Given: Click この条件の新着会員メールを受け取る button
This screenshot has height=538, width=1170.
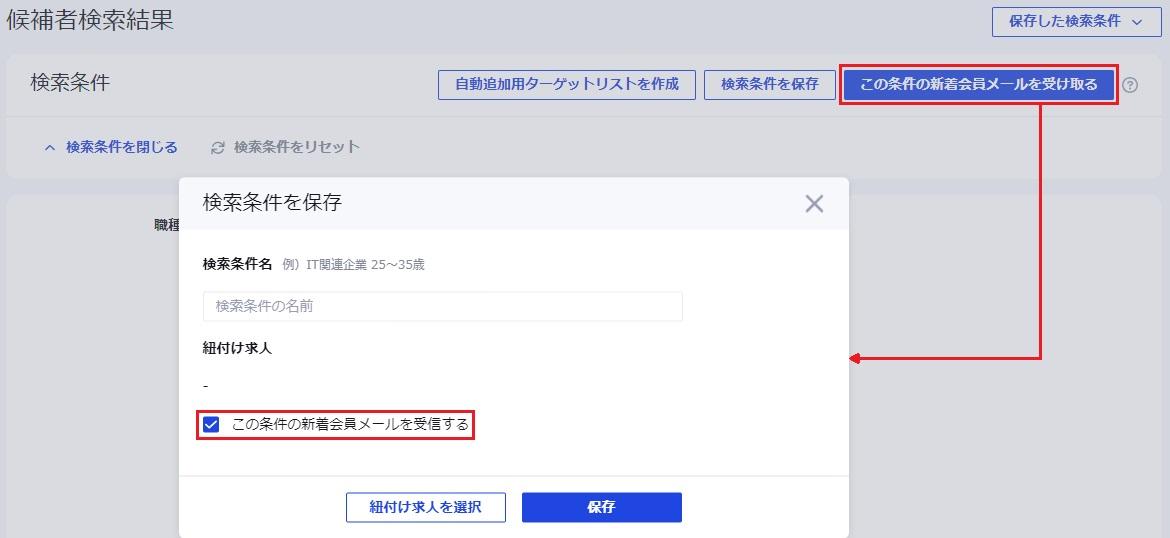Looking at the screenshot, I should (x=979, y=84).
